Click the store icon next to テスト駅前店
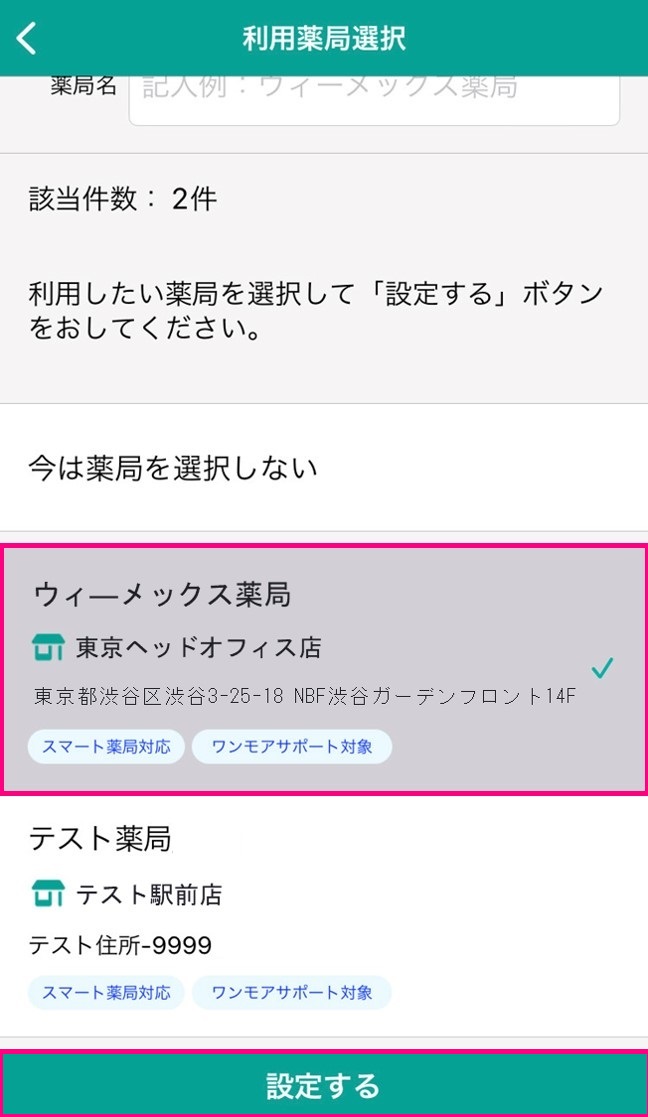The image size is (648, 1117). pyautogui.click(x=49, y=895)
